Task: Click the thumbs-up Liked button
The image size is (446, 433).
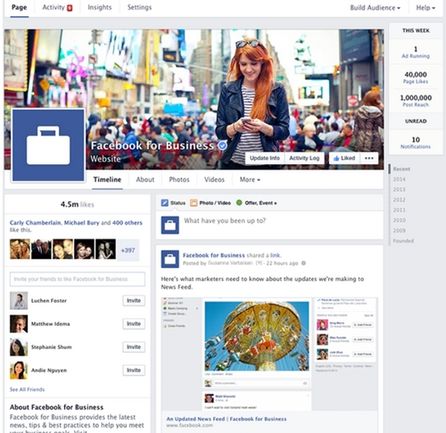Action: point(345,158)
